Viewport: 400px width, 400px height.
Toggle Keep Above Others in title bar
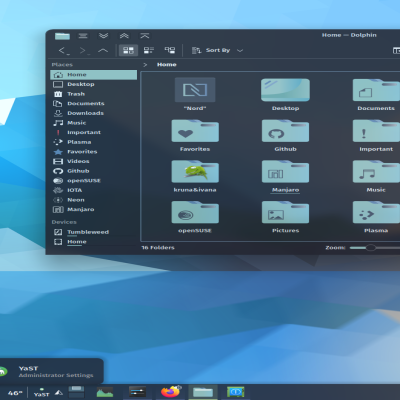[x=124, y=36]
